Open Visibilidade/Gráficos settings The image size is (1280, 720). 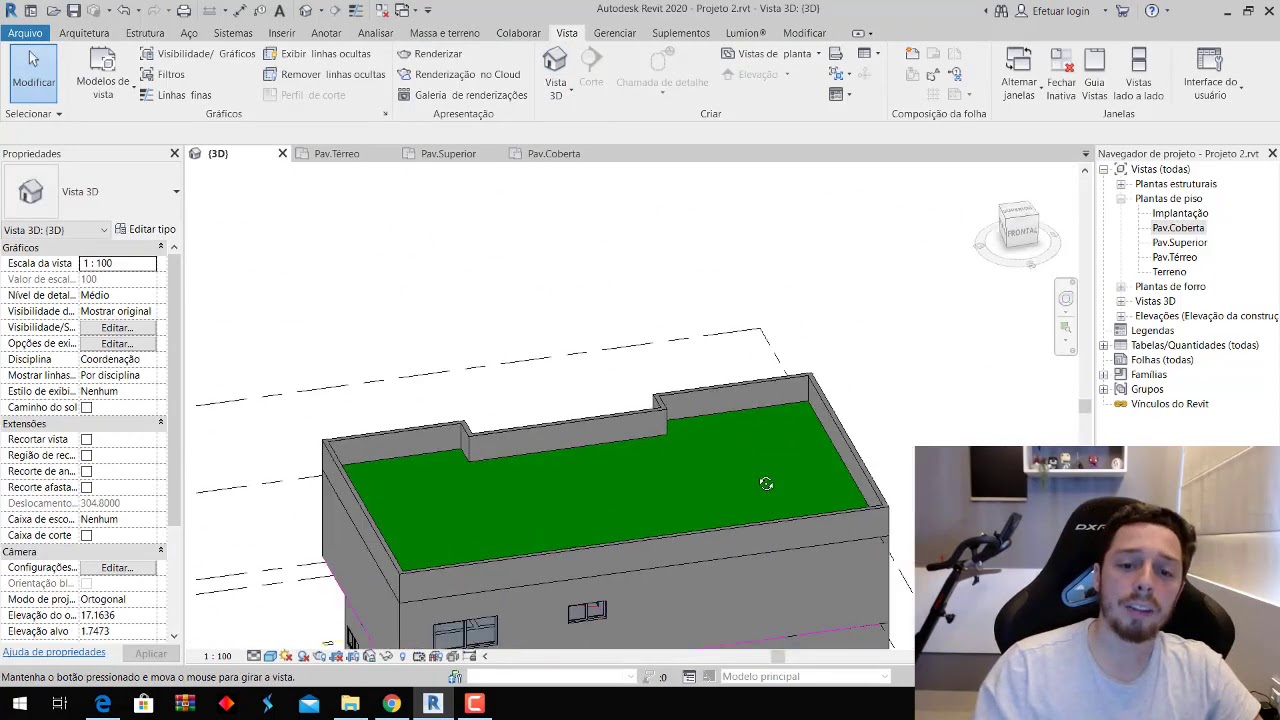[198, 54]
